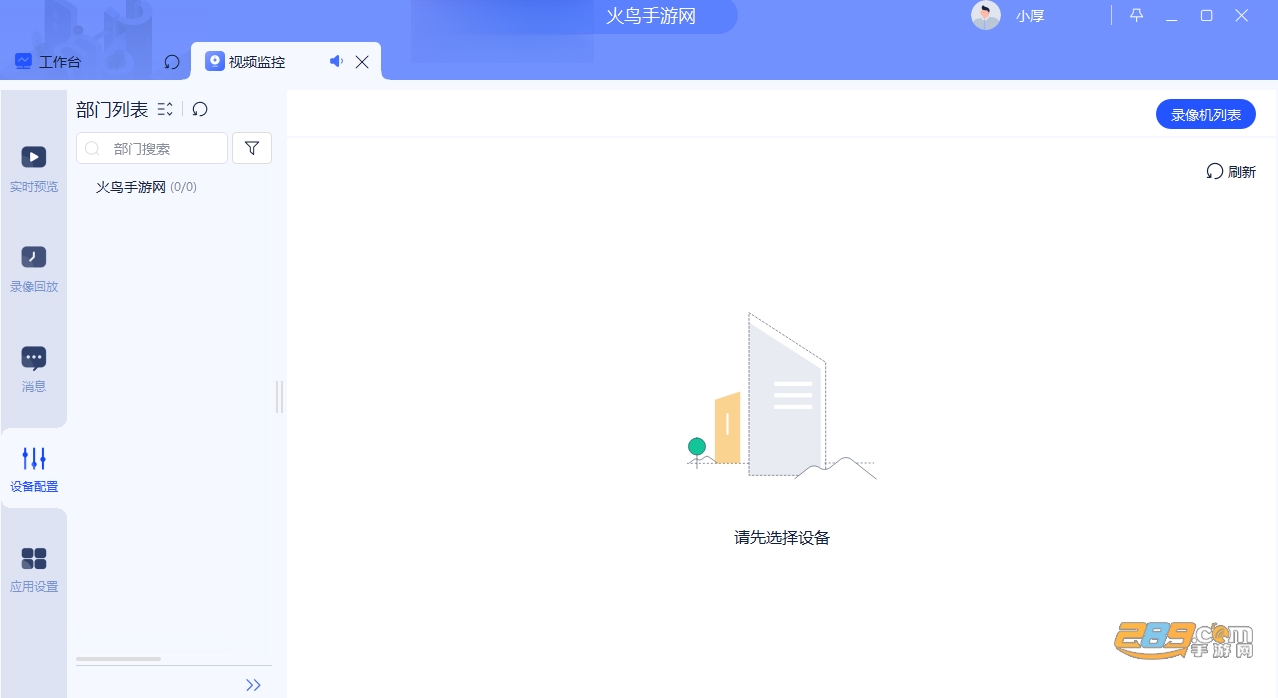
Task: Open the 实时预览 live preview icon
Action: pyautogui.click(x=34, y=158)
